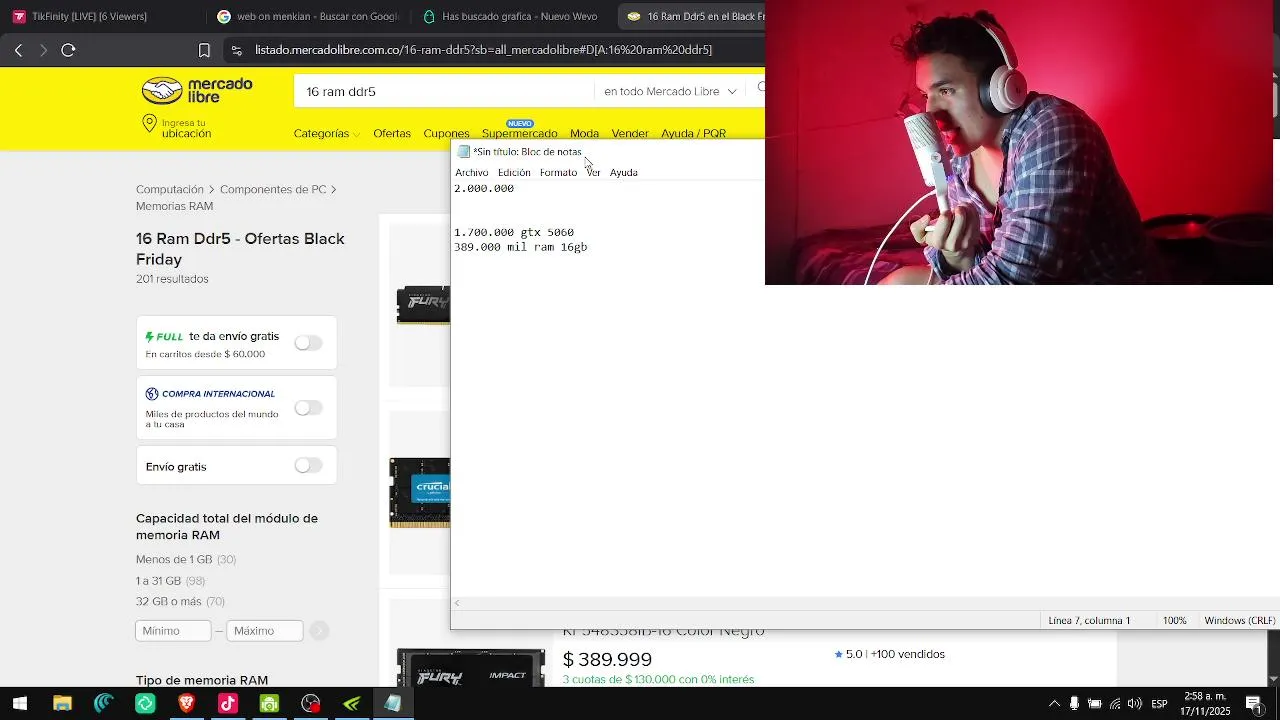Click the battery/power tray icon
Viewport: 1280px width, 720px height.
tap(1094, 704)
